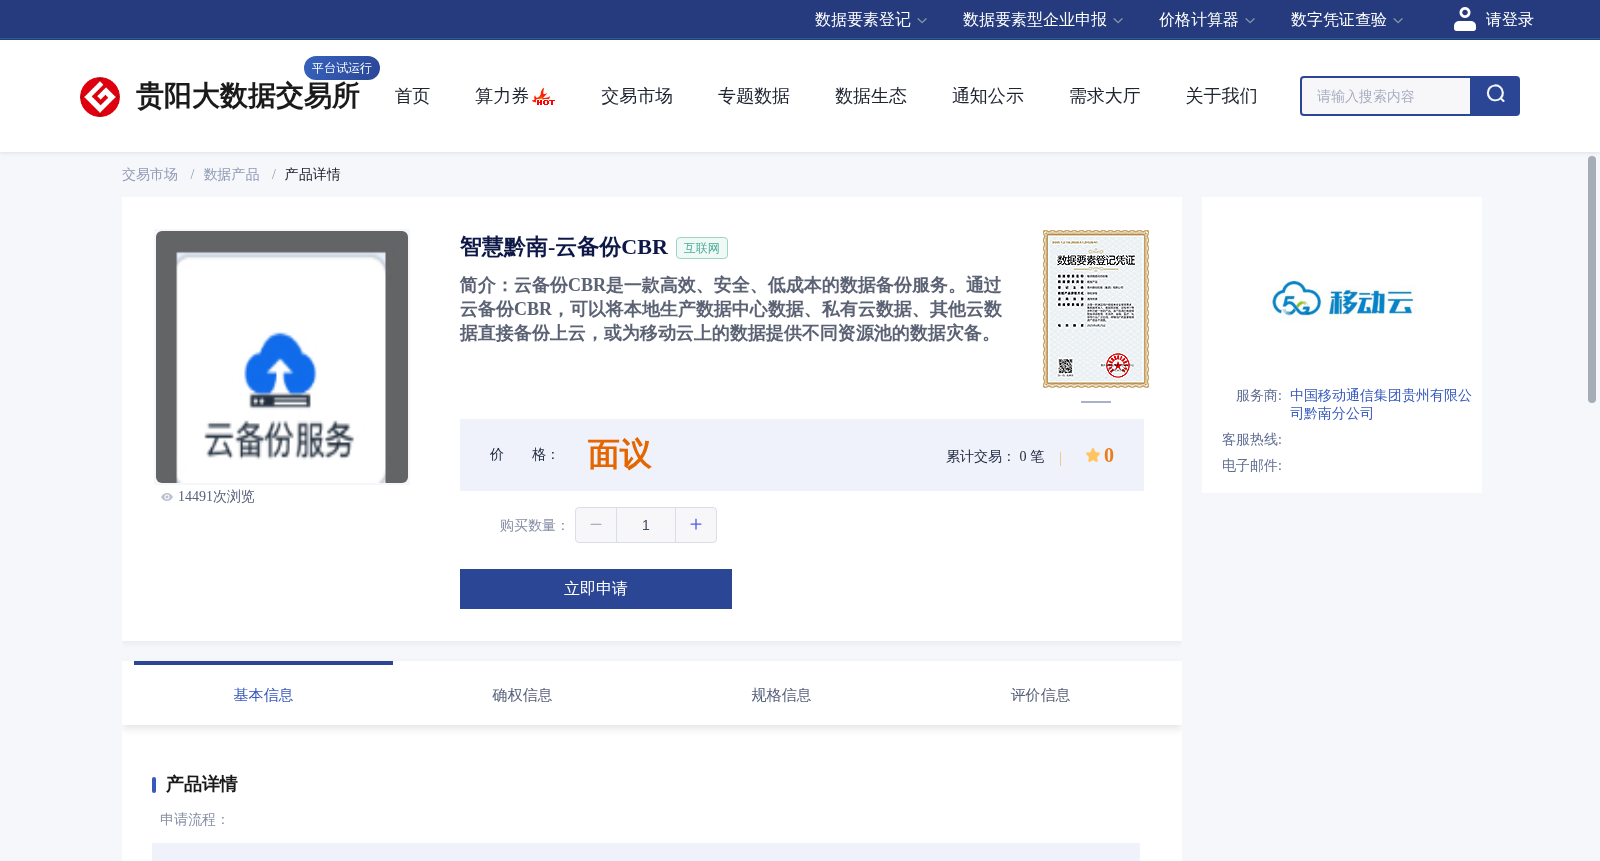Click the minus quantity button
The height and width of the screenshot is (861, 1600).
596,525
